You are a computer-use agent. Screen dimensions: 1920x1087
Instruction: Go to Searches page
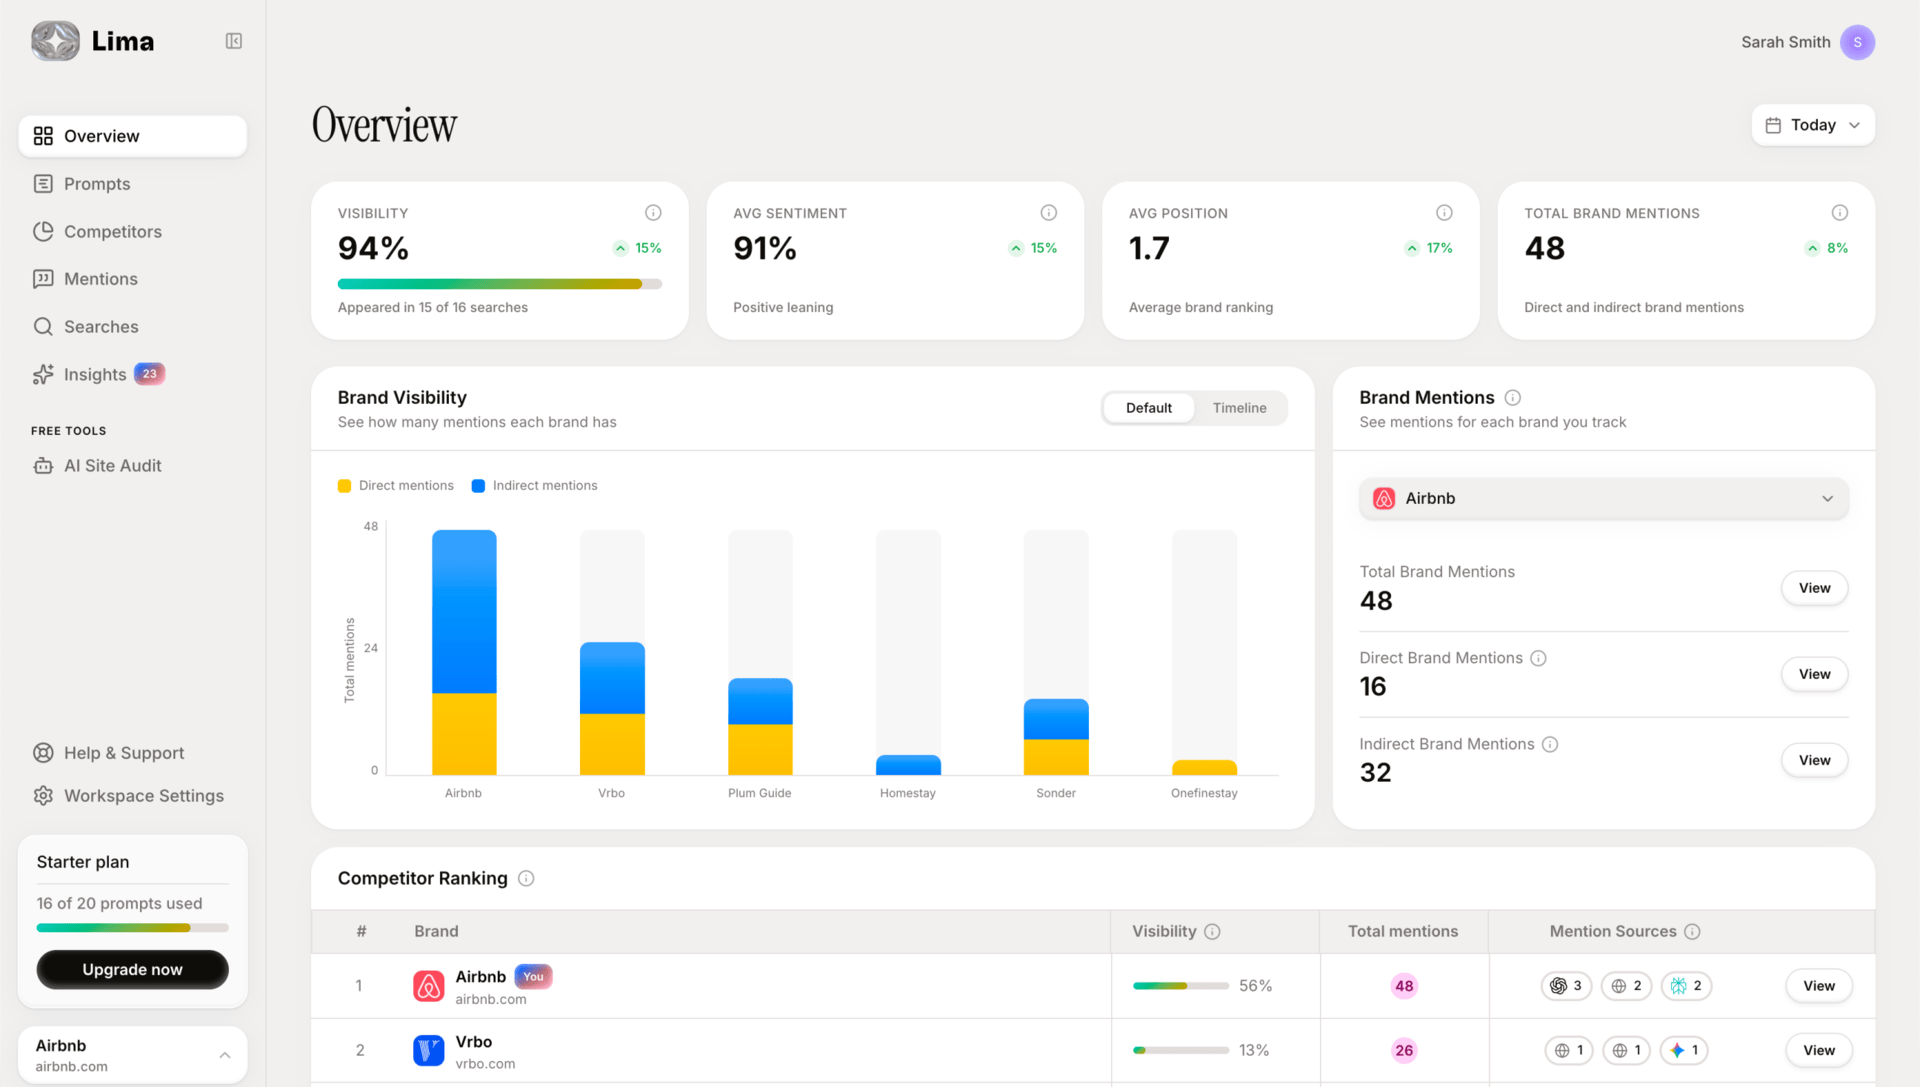coord(132,327)
